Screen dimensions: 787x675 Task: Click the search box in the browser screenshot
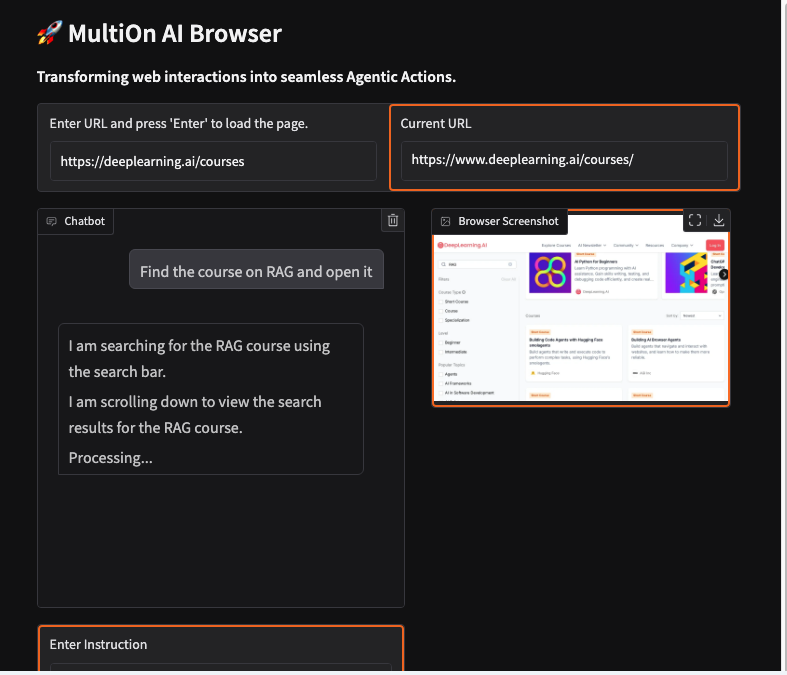[x=477, y=264]
